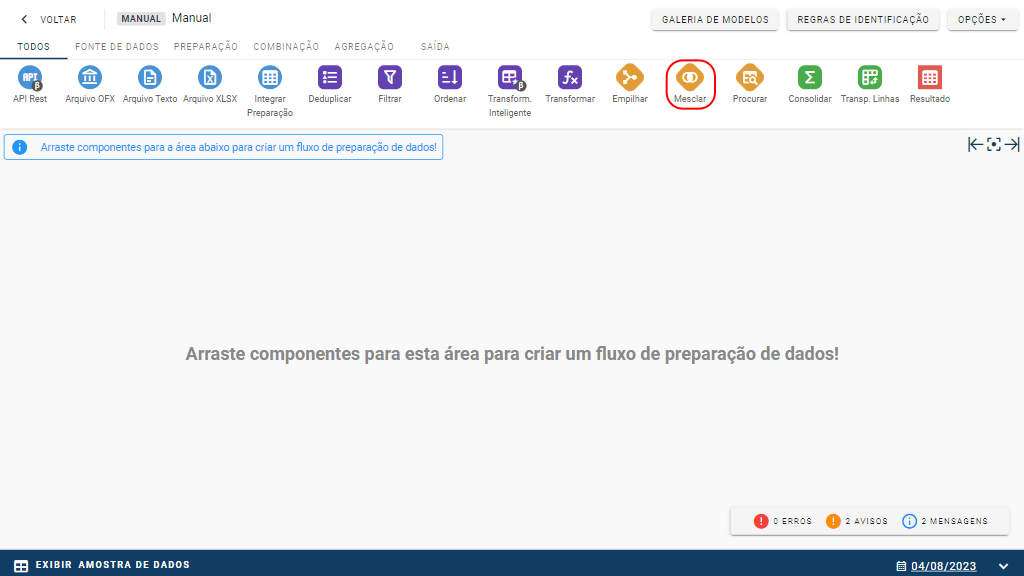Select the API Rest component icon

(x=30, y=78)
